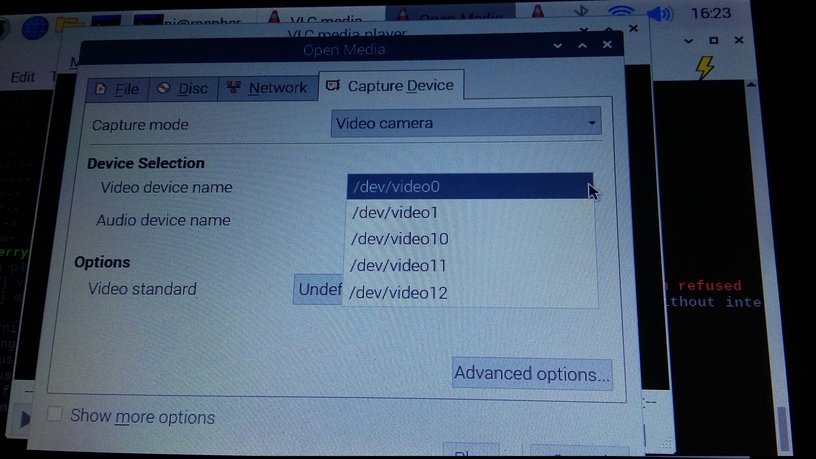816x459 pixels.
Task: Click the volume speaker tray icon
Action: 660,12
